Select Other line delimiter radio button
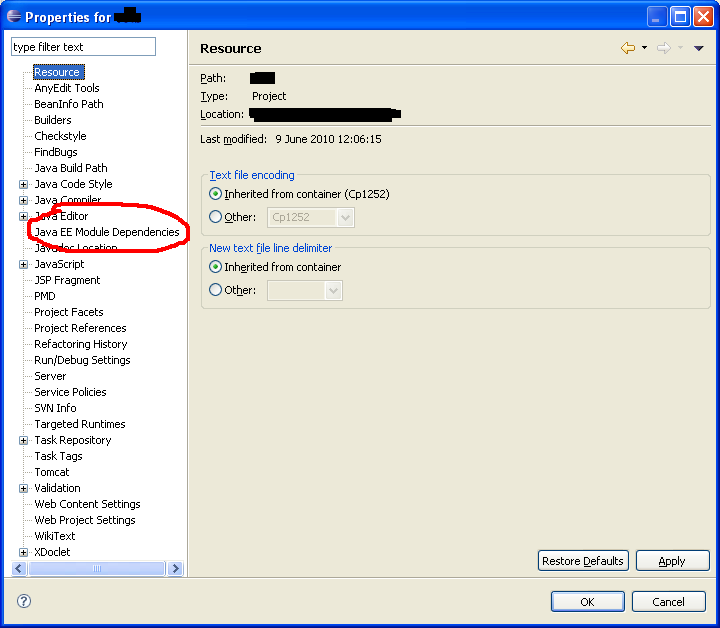Viewport: 720px width, 628px height. pyautogui.click(x=216, y=290)
